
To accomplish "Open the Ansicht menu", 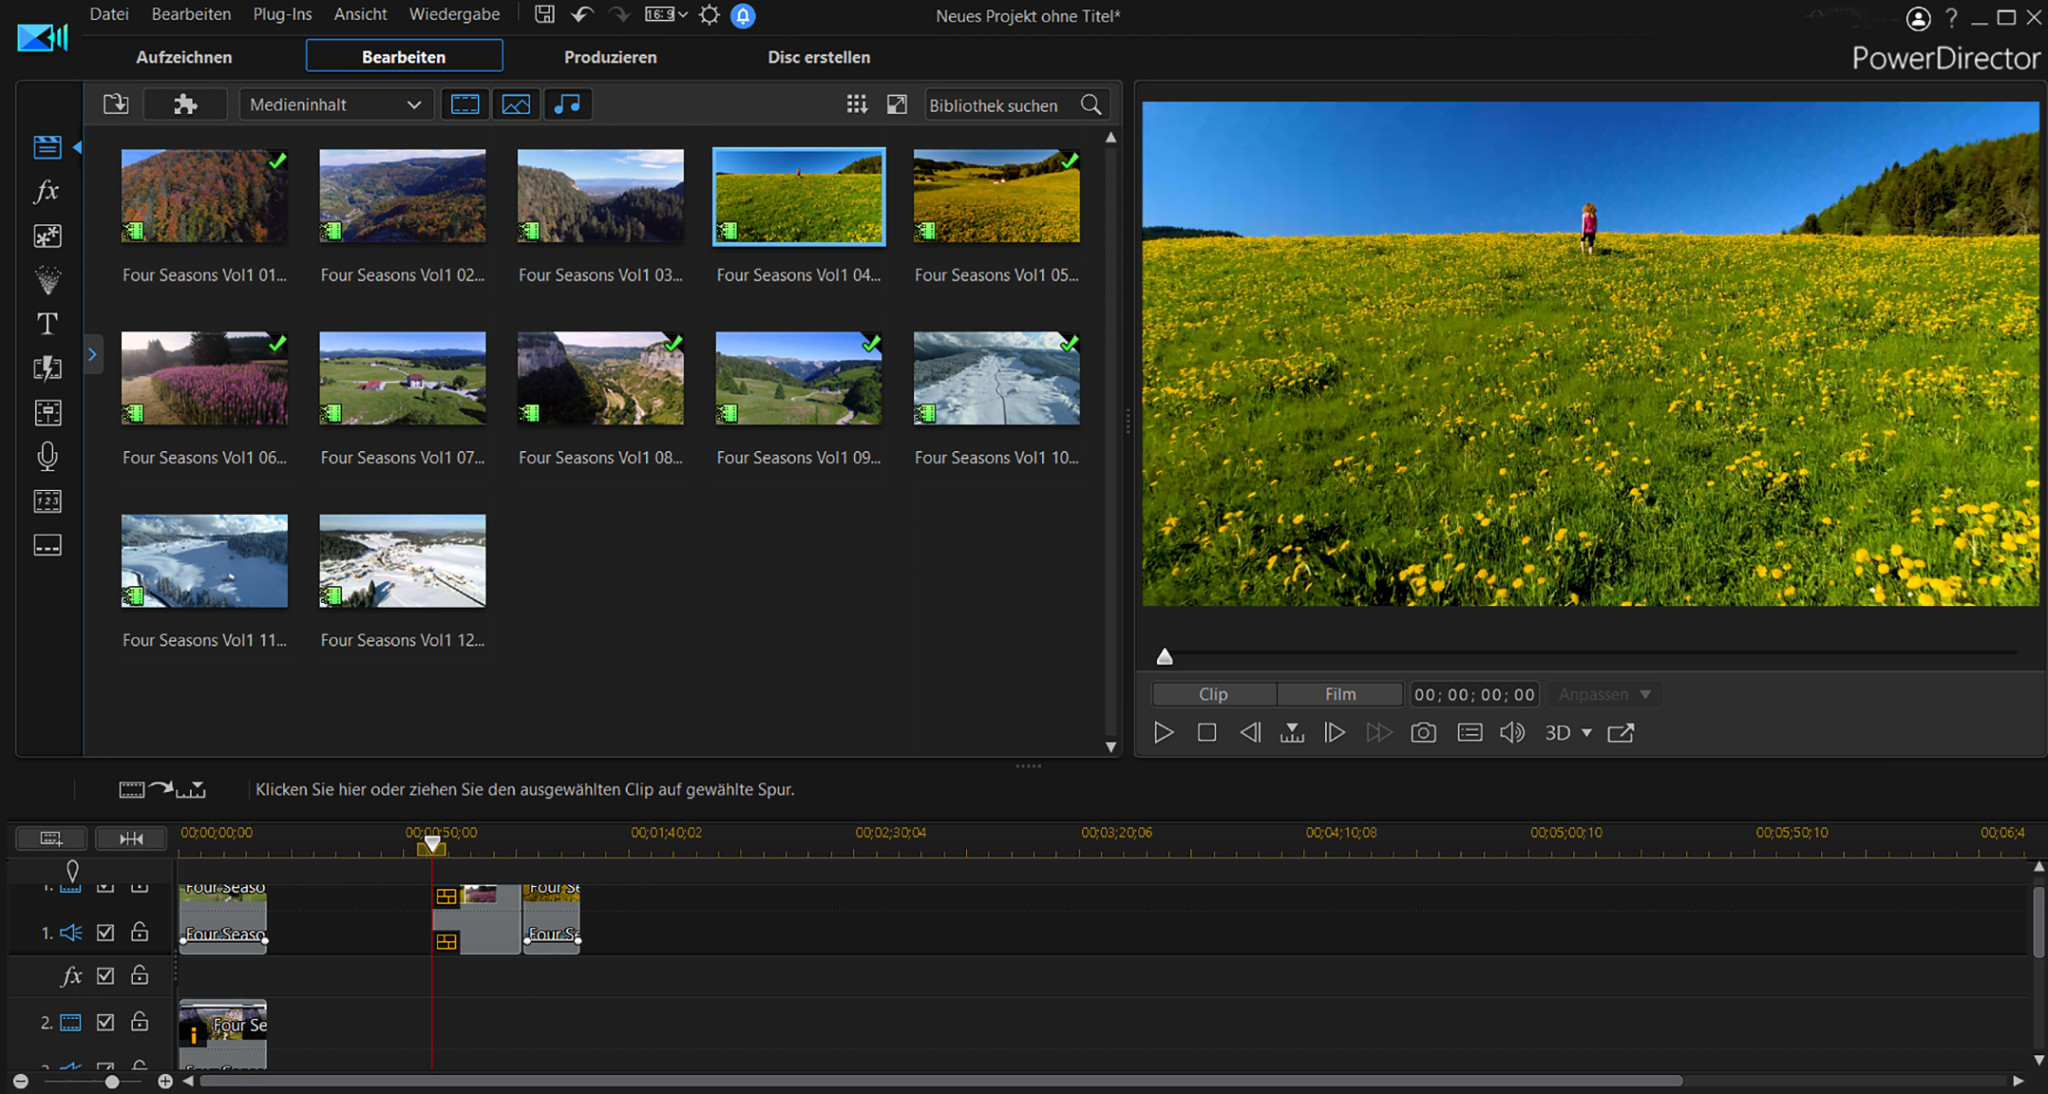I will pos(360,14).
